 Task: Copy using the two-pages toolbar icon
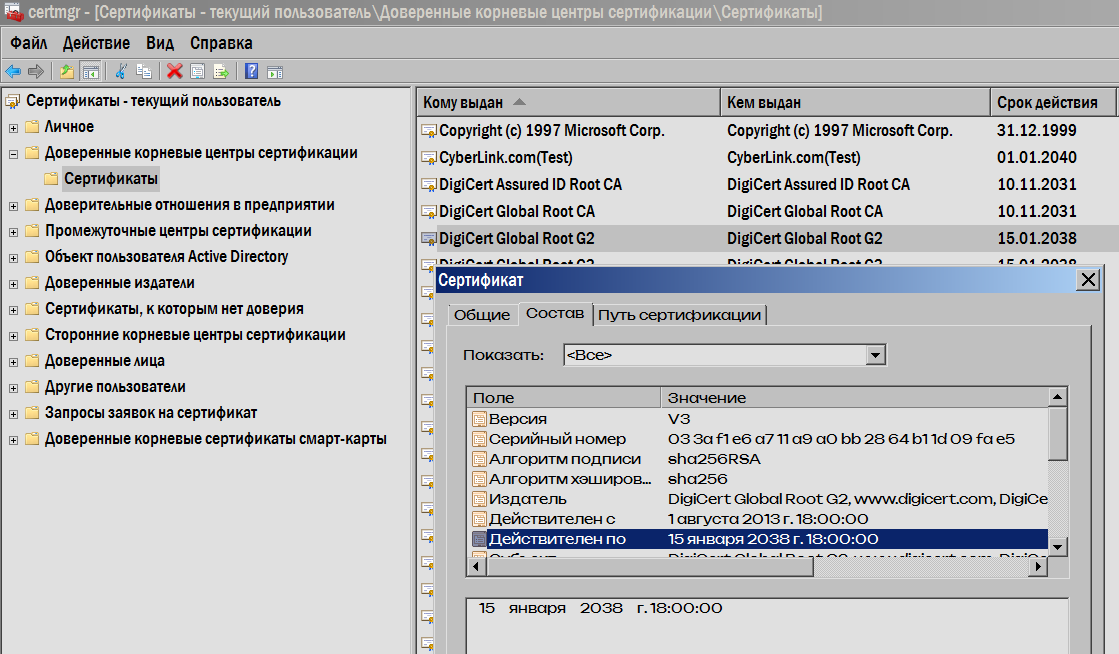(144, 71)
